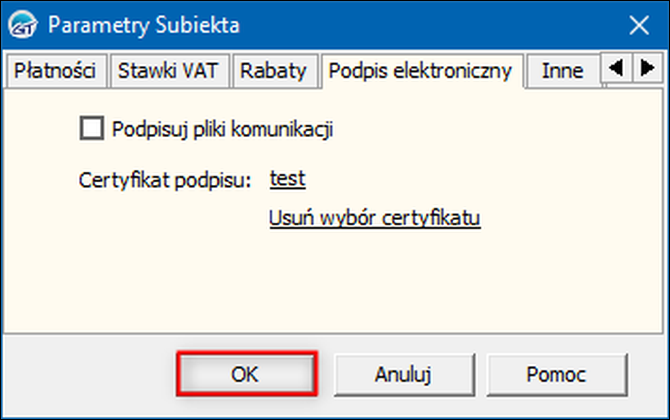Switch to the Płatności tab
The height and width of the screenshot is (420, 670).
[55, 71]
